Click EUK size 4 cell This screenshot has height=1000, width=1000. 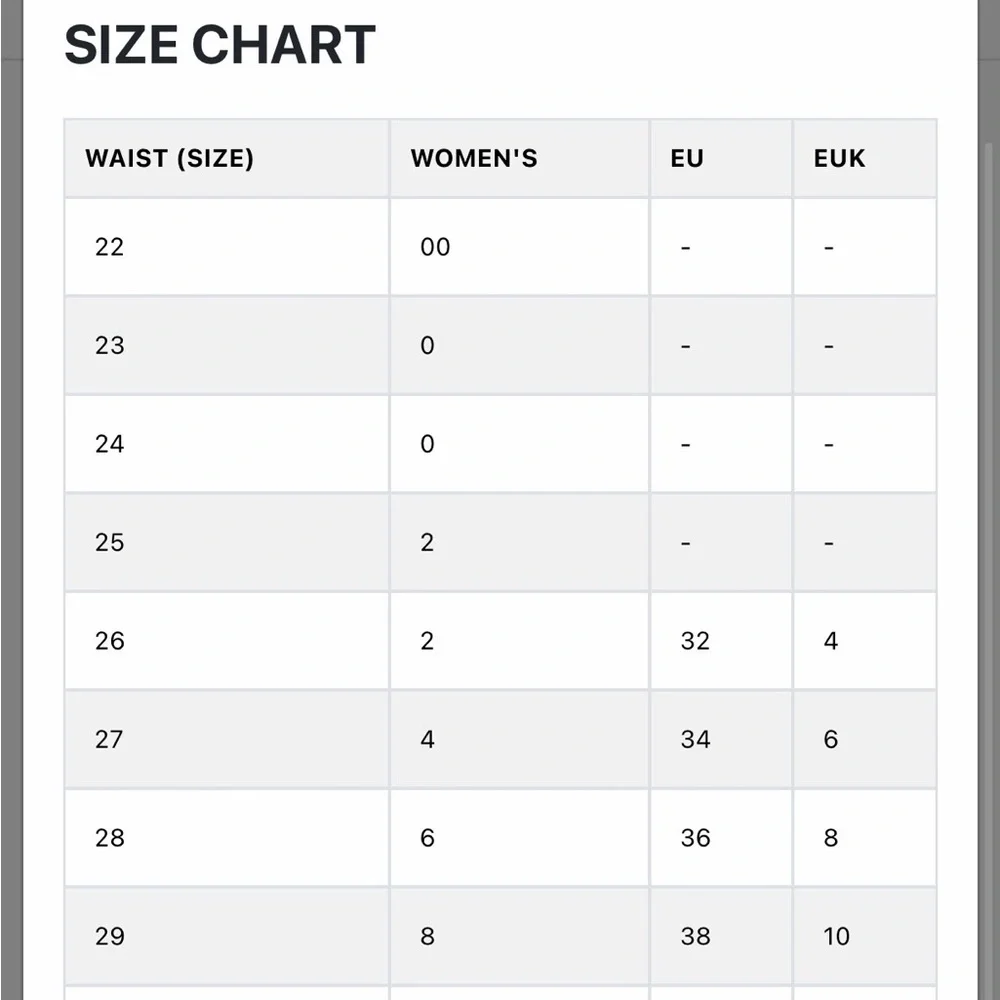pos(864,641)
